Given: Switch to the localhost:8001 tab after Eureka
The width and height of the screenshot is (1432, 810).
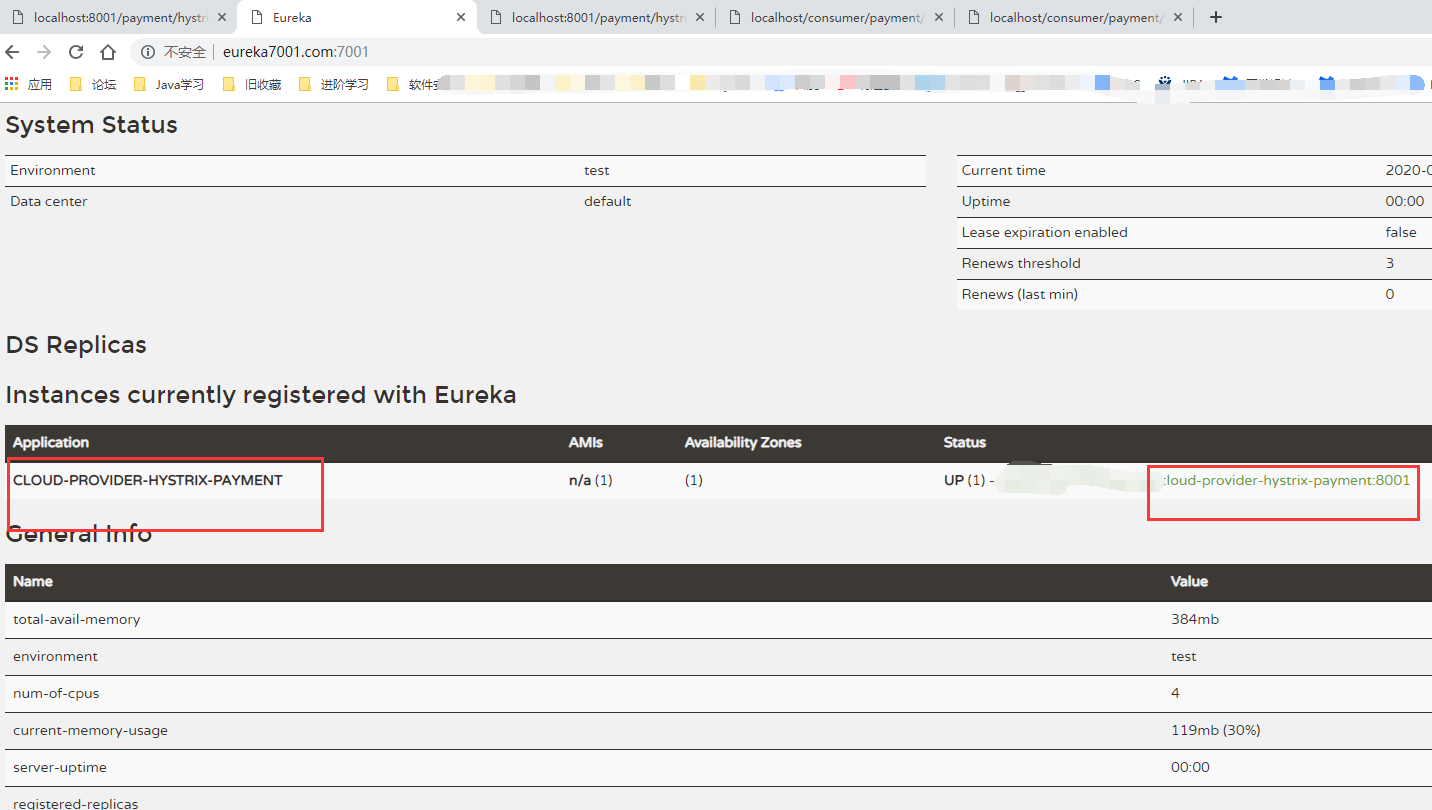Looking at the screenshot, I should tap(595, 17).
